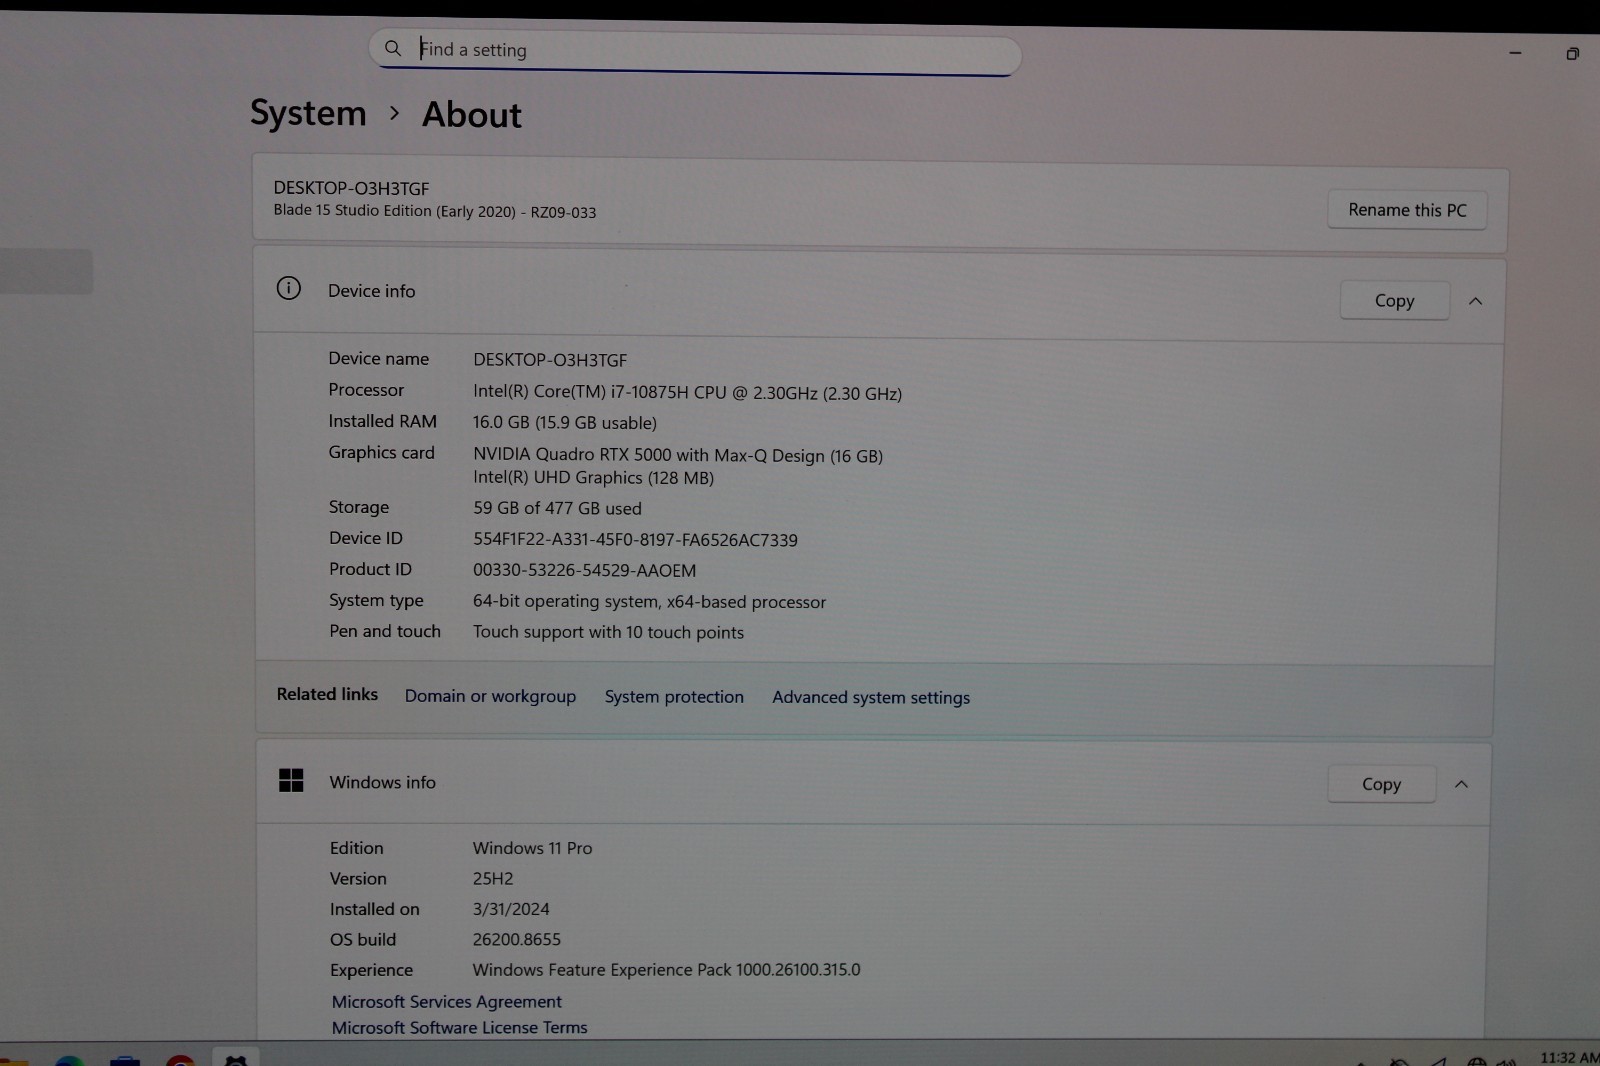The height and width of the screenshot is (1066, 1600).
Task: Open Microsoft Software License Terms link
Action: pyautogui.click(x=459, y=1027)
